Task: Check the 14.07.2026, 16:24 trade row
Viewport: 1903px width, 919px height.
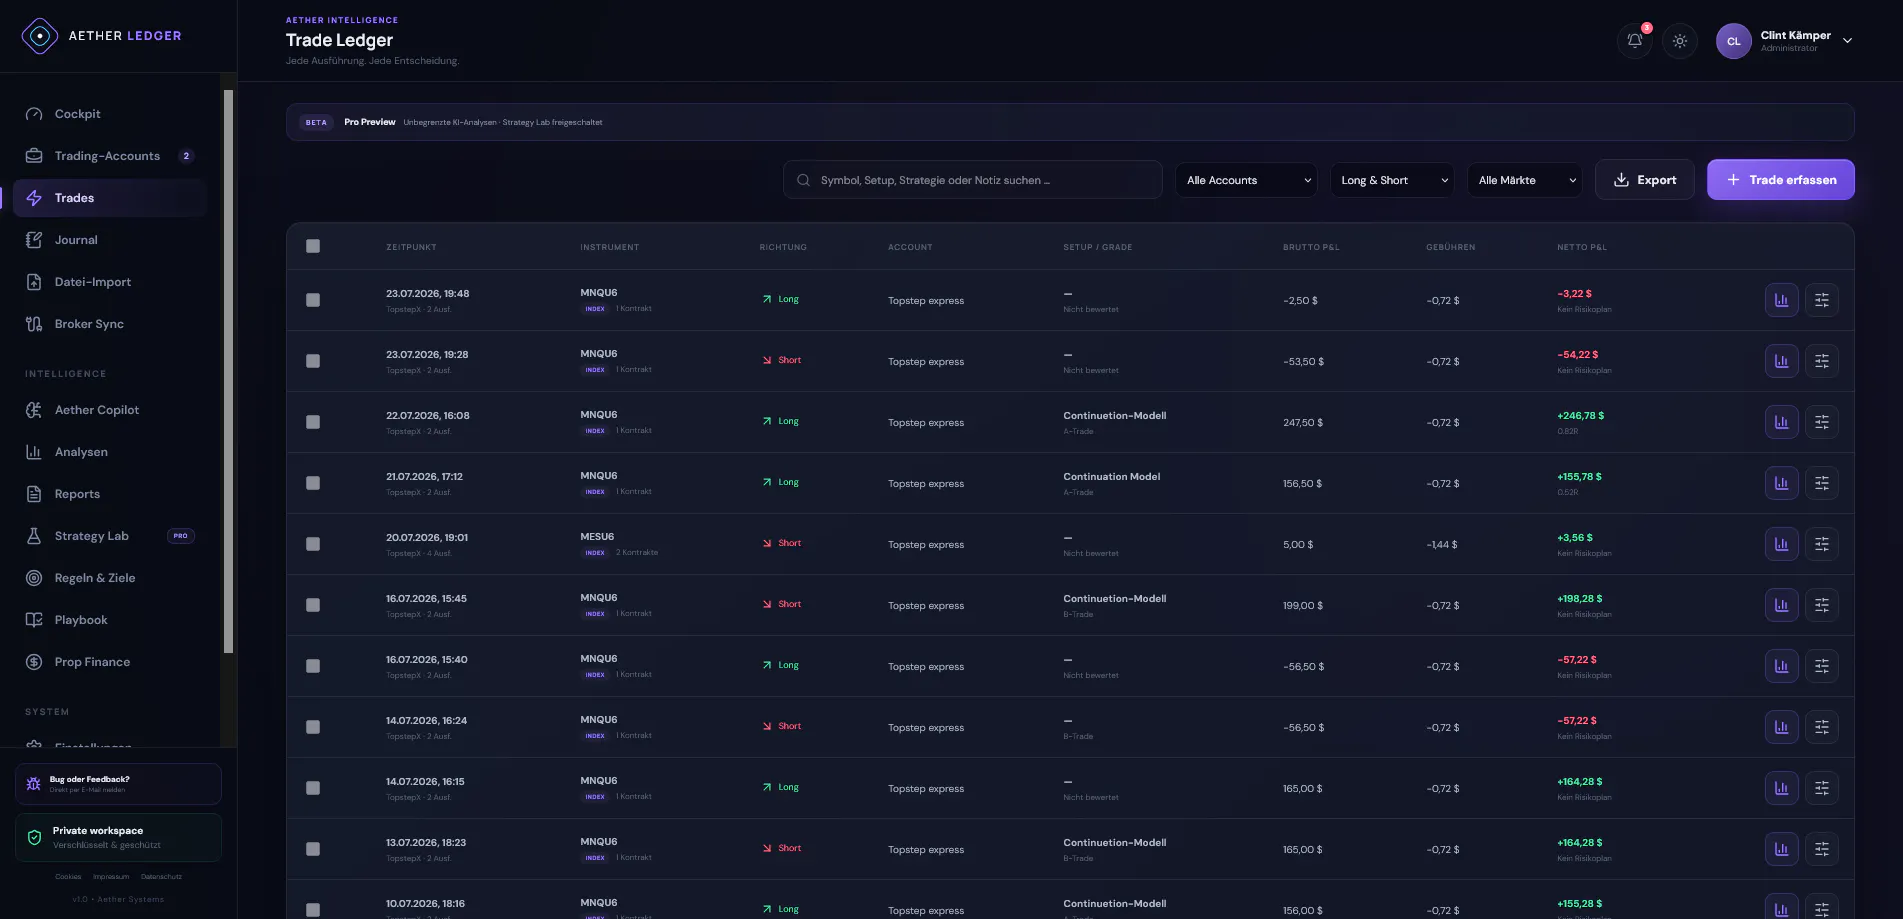Action: pyautogui.click(x=313, y=727)
